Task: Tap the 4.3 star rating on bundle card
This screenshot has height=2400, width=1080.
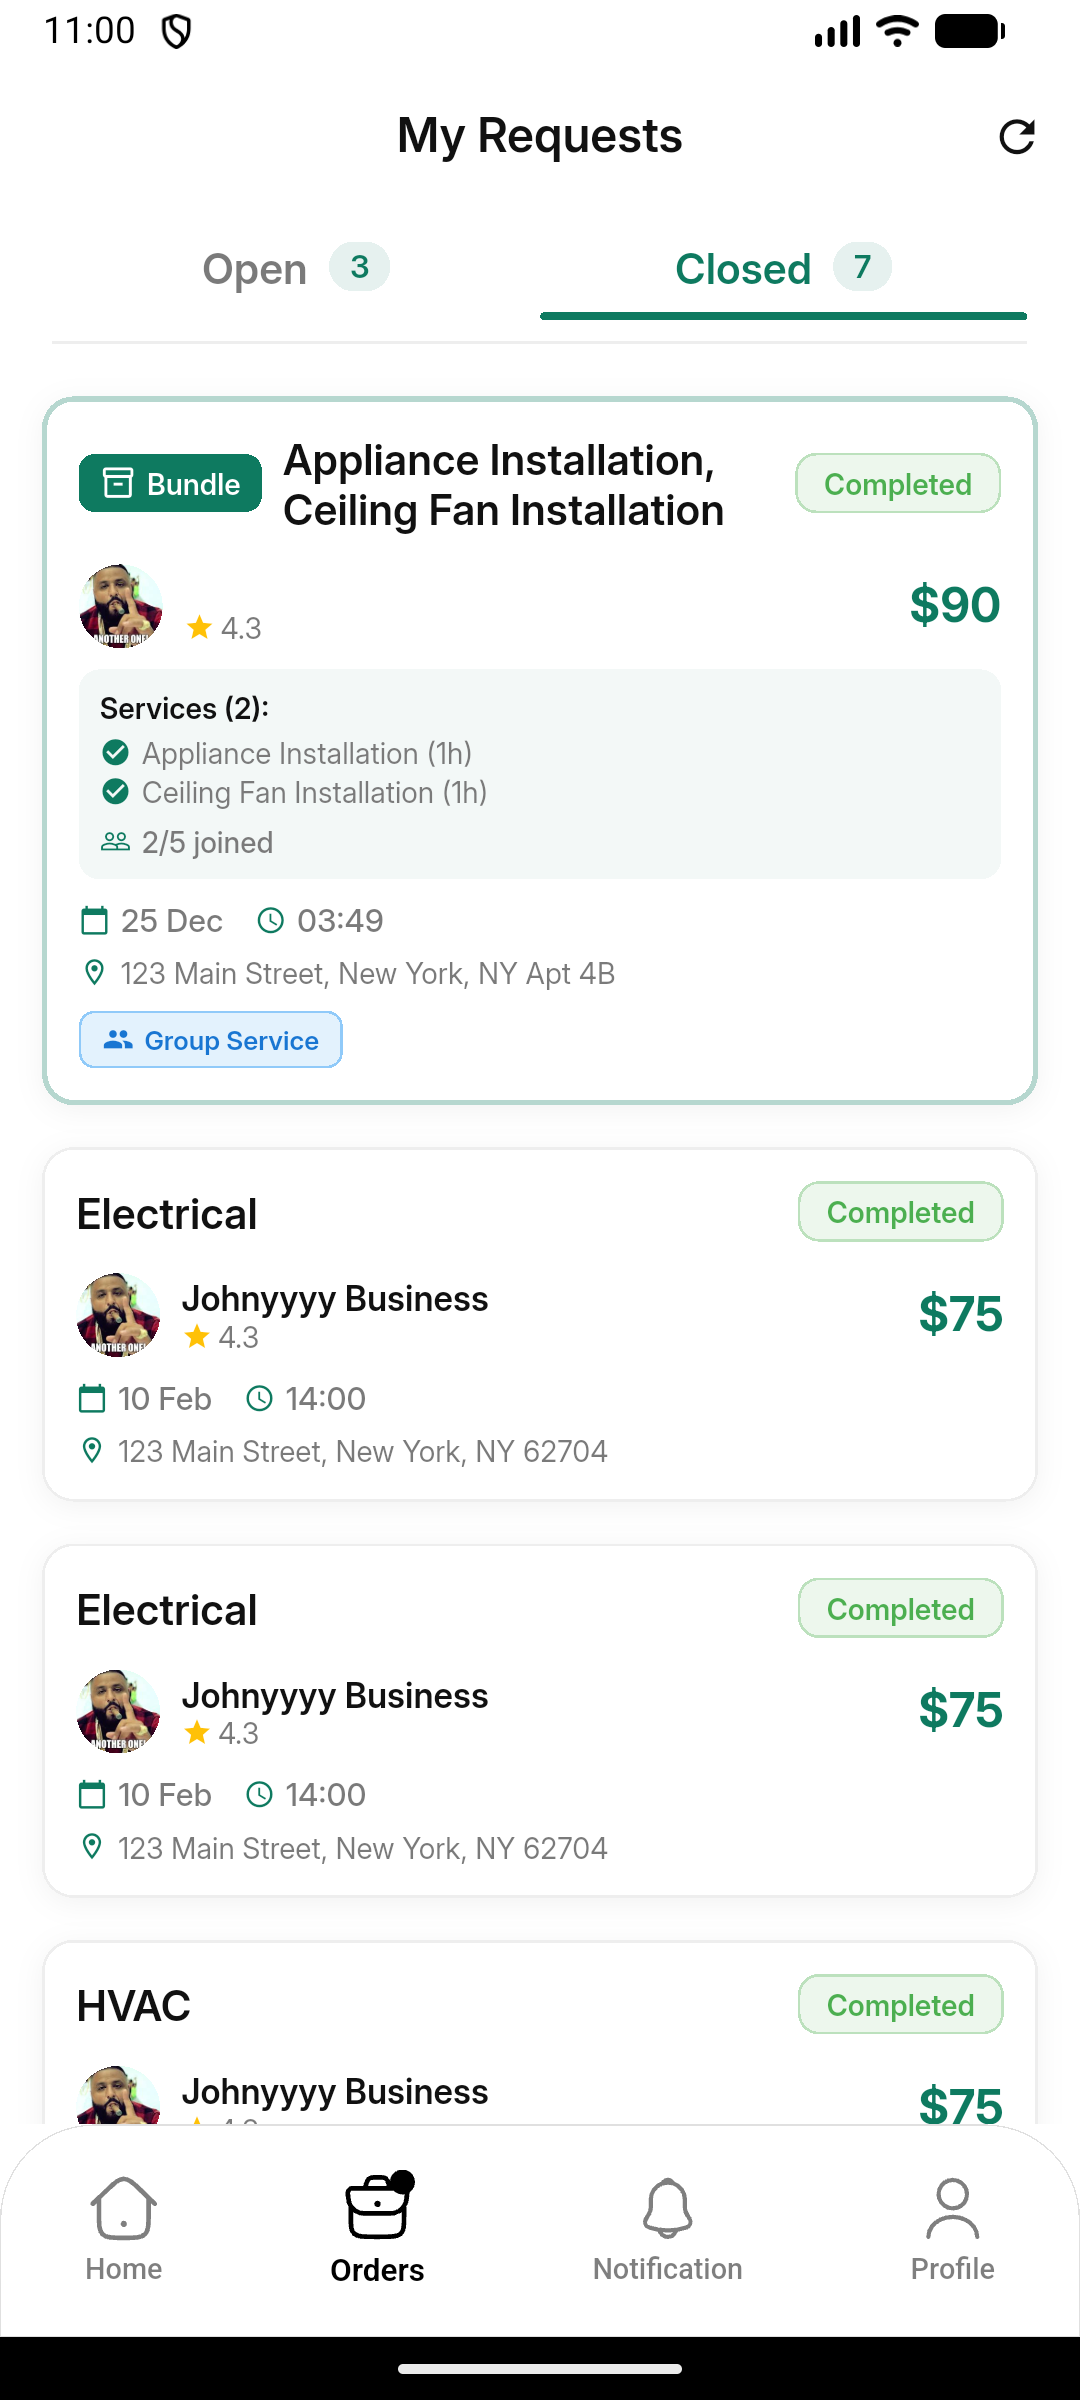Action: click(225, 628)
